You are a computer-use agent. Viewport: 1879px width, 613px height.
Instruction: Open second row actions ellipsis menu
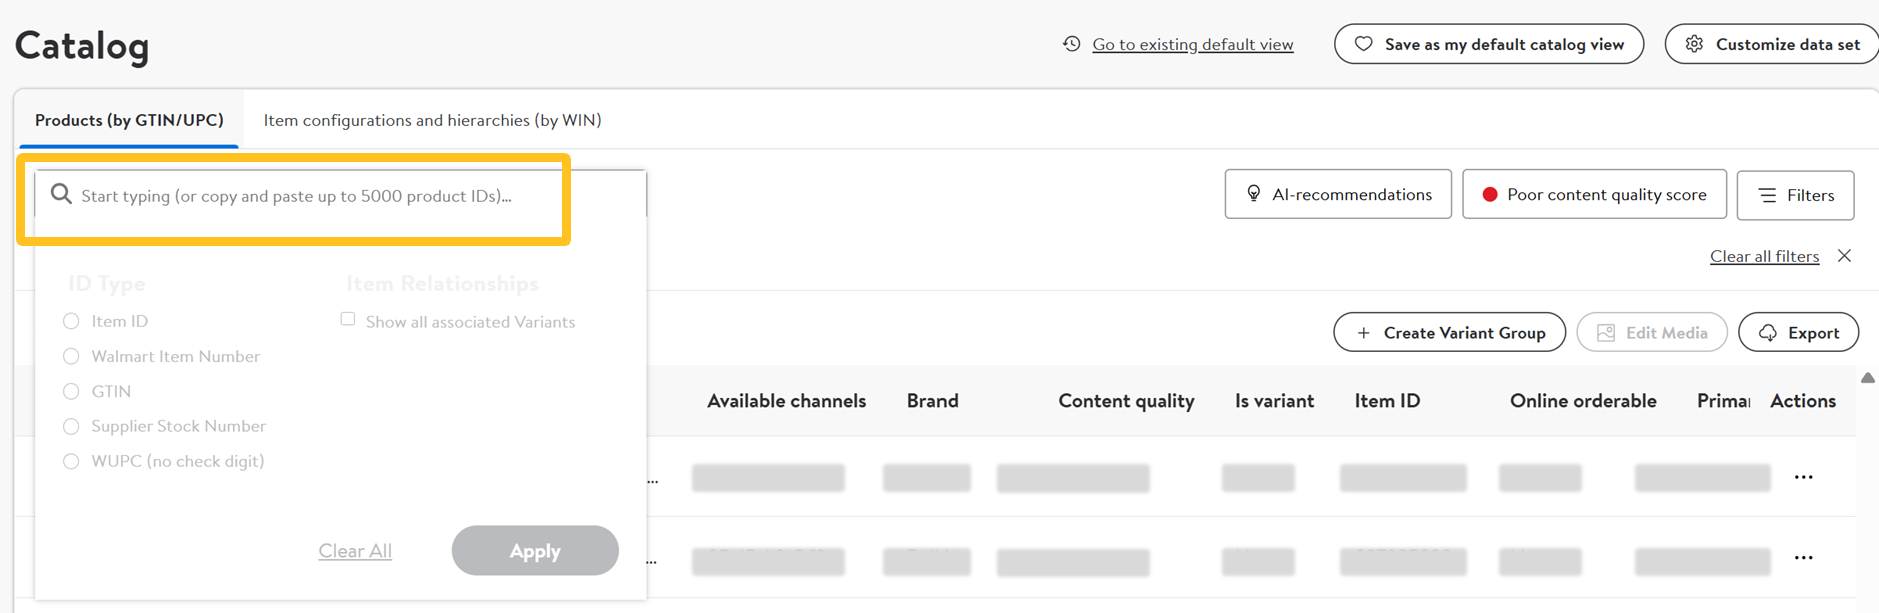pyautogui.click(x=1803, y=558)
